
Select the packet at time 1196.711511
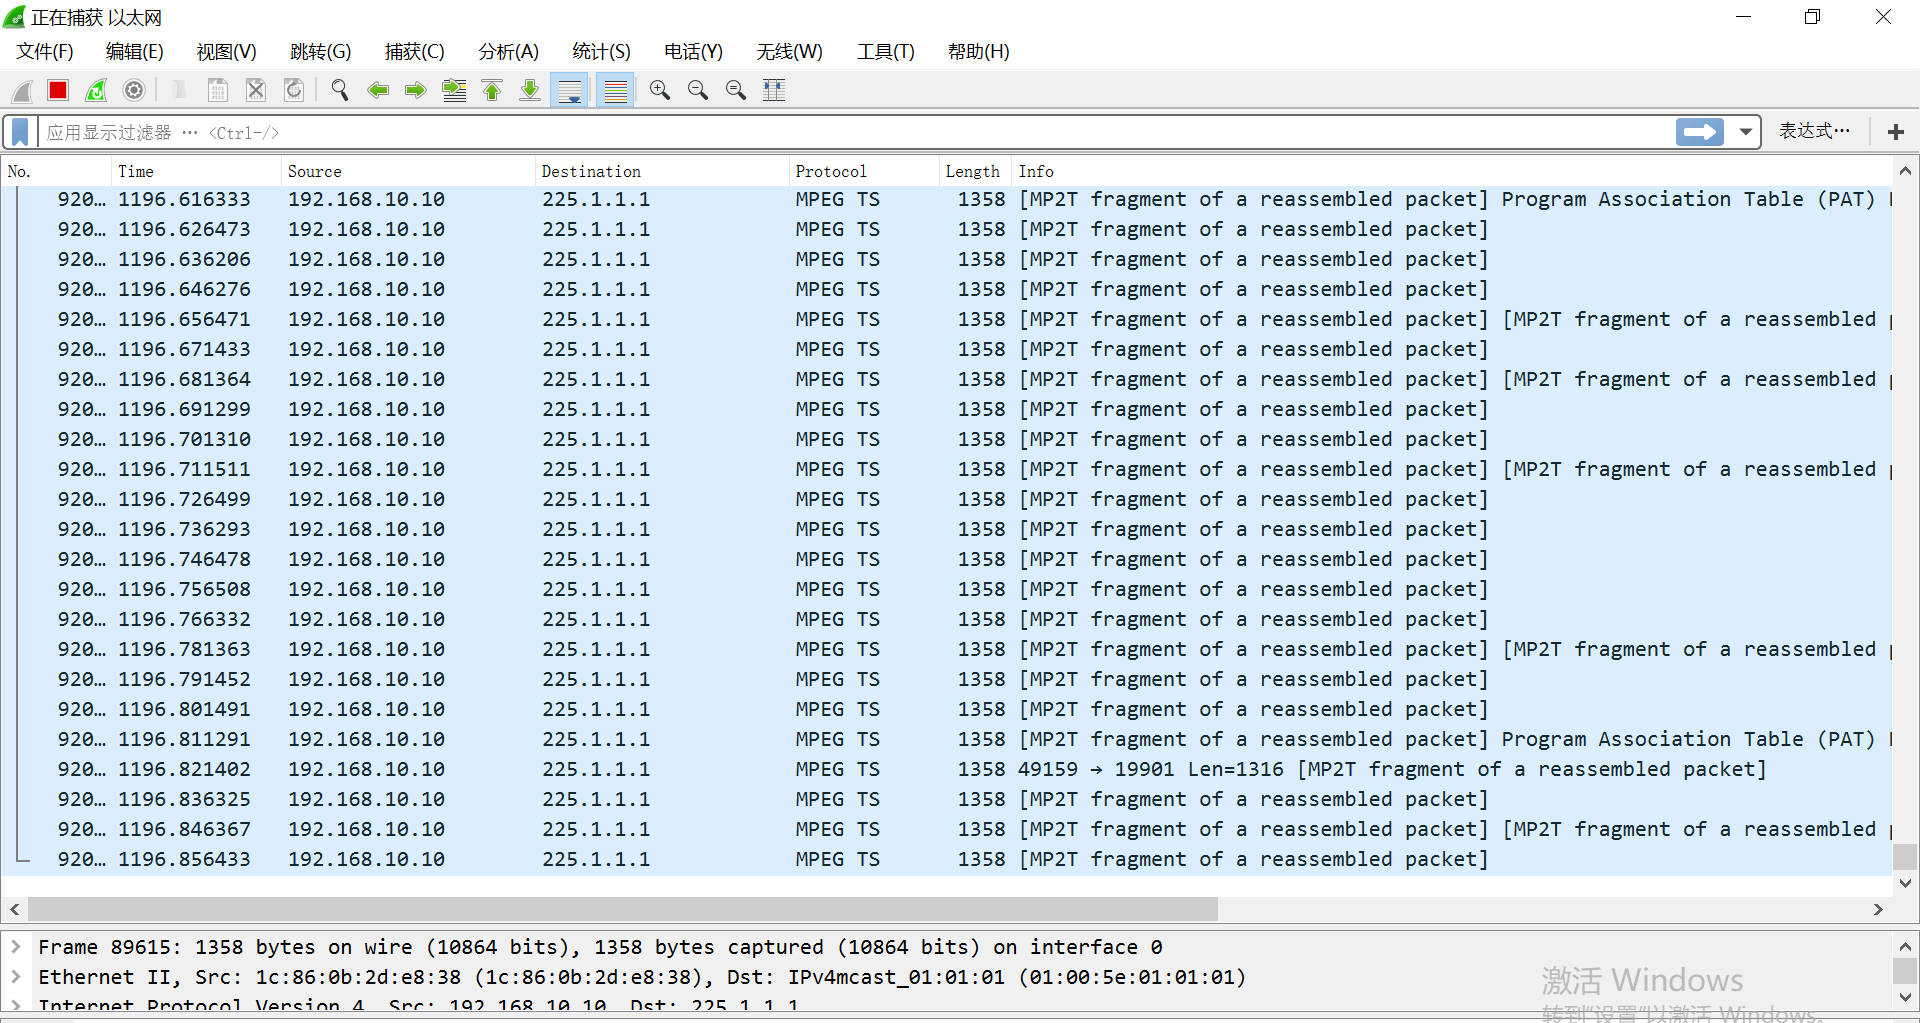click(x=947, y=470)
